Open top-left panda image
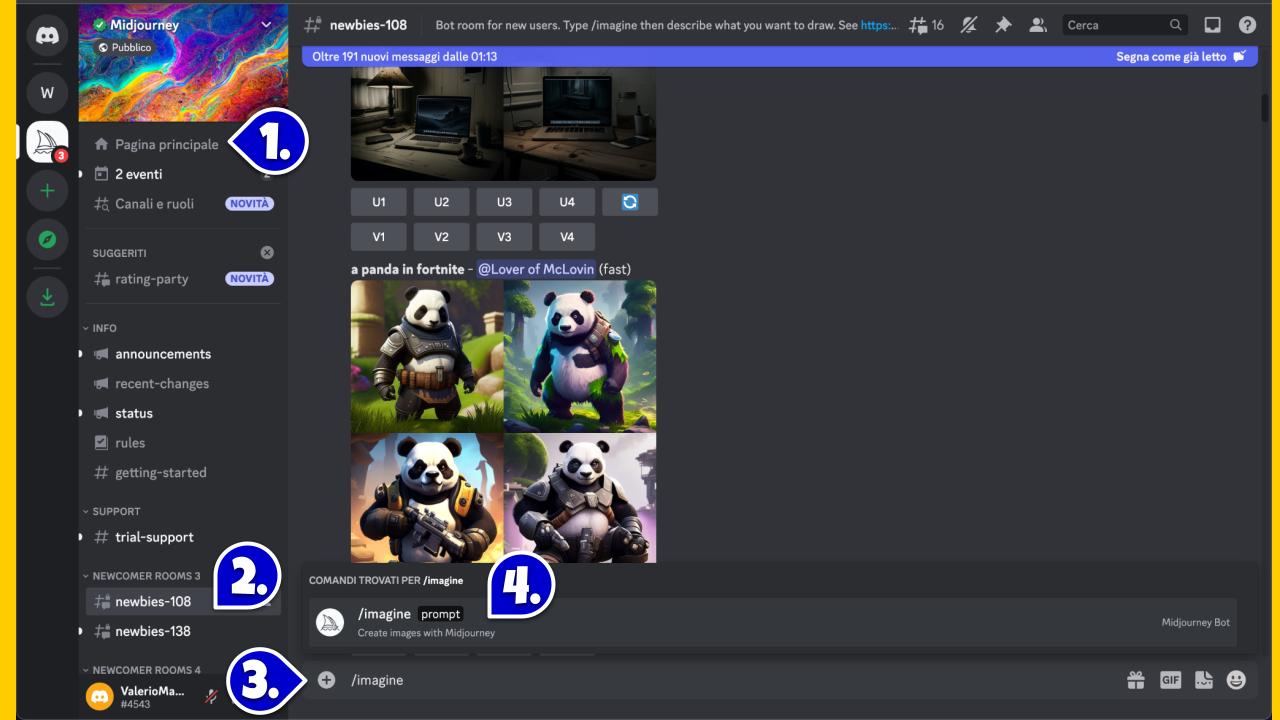Image resolution: width=1280 pixels, height=720 pixels. click(427, 356)
